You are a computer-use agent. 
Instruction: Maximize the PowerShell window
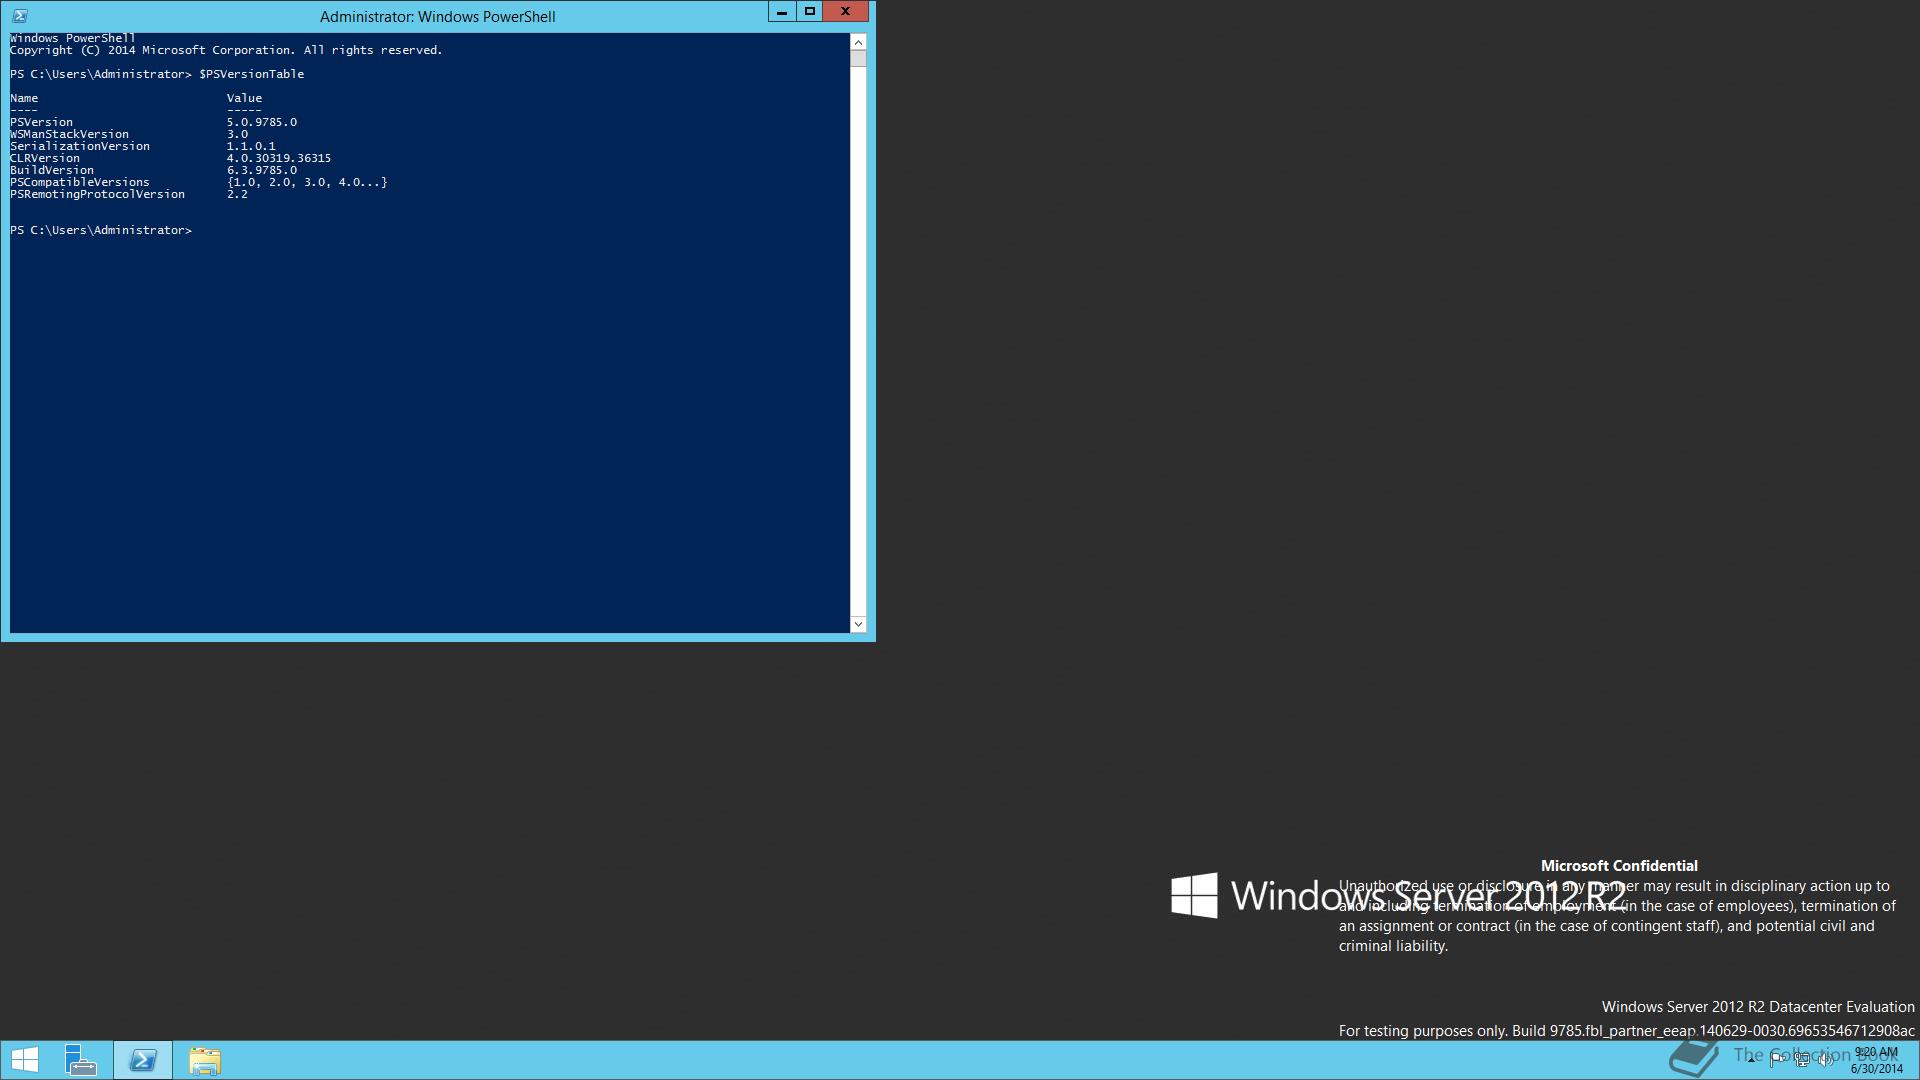[810, 12]
